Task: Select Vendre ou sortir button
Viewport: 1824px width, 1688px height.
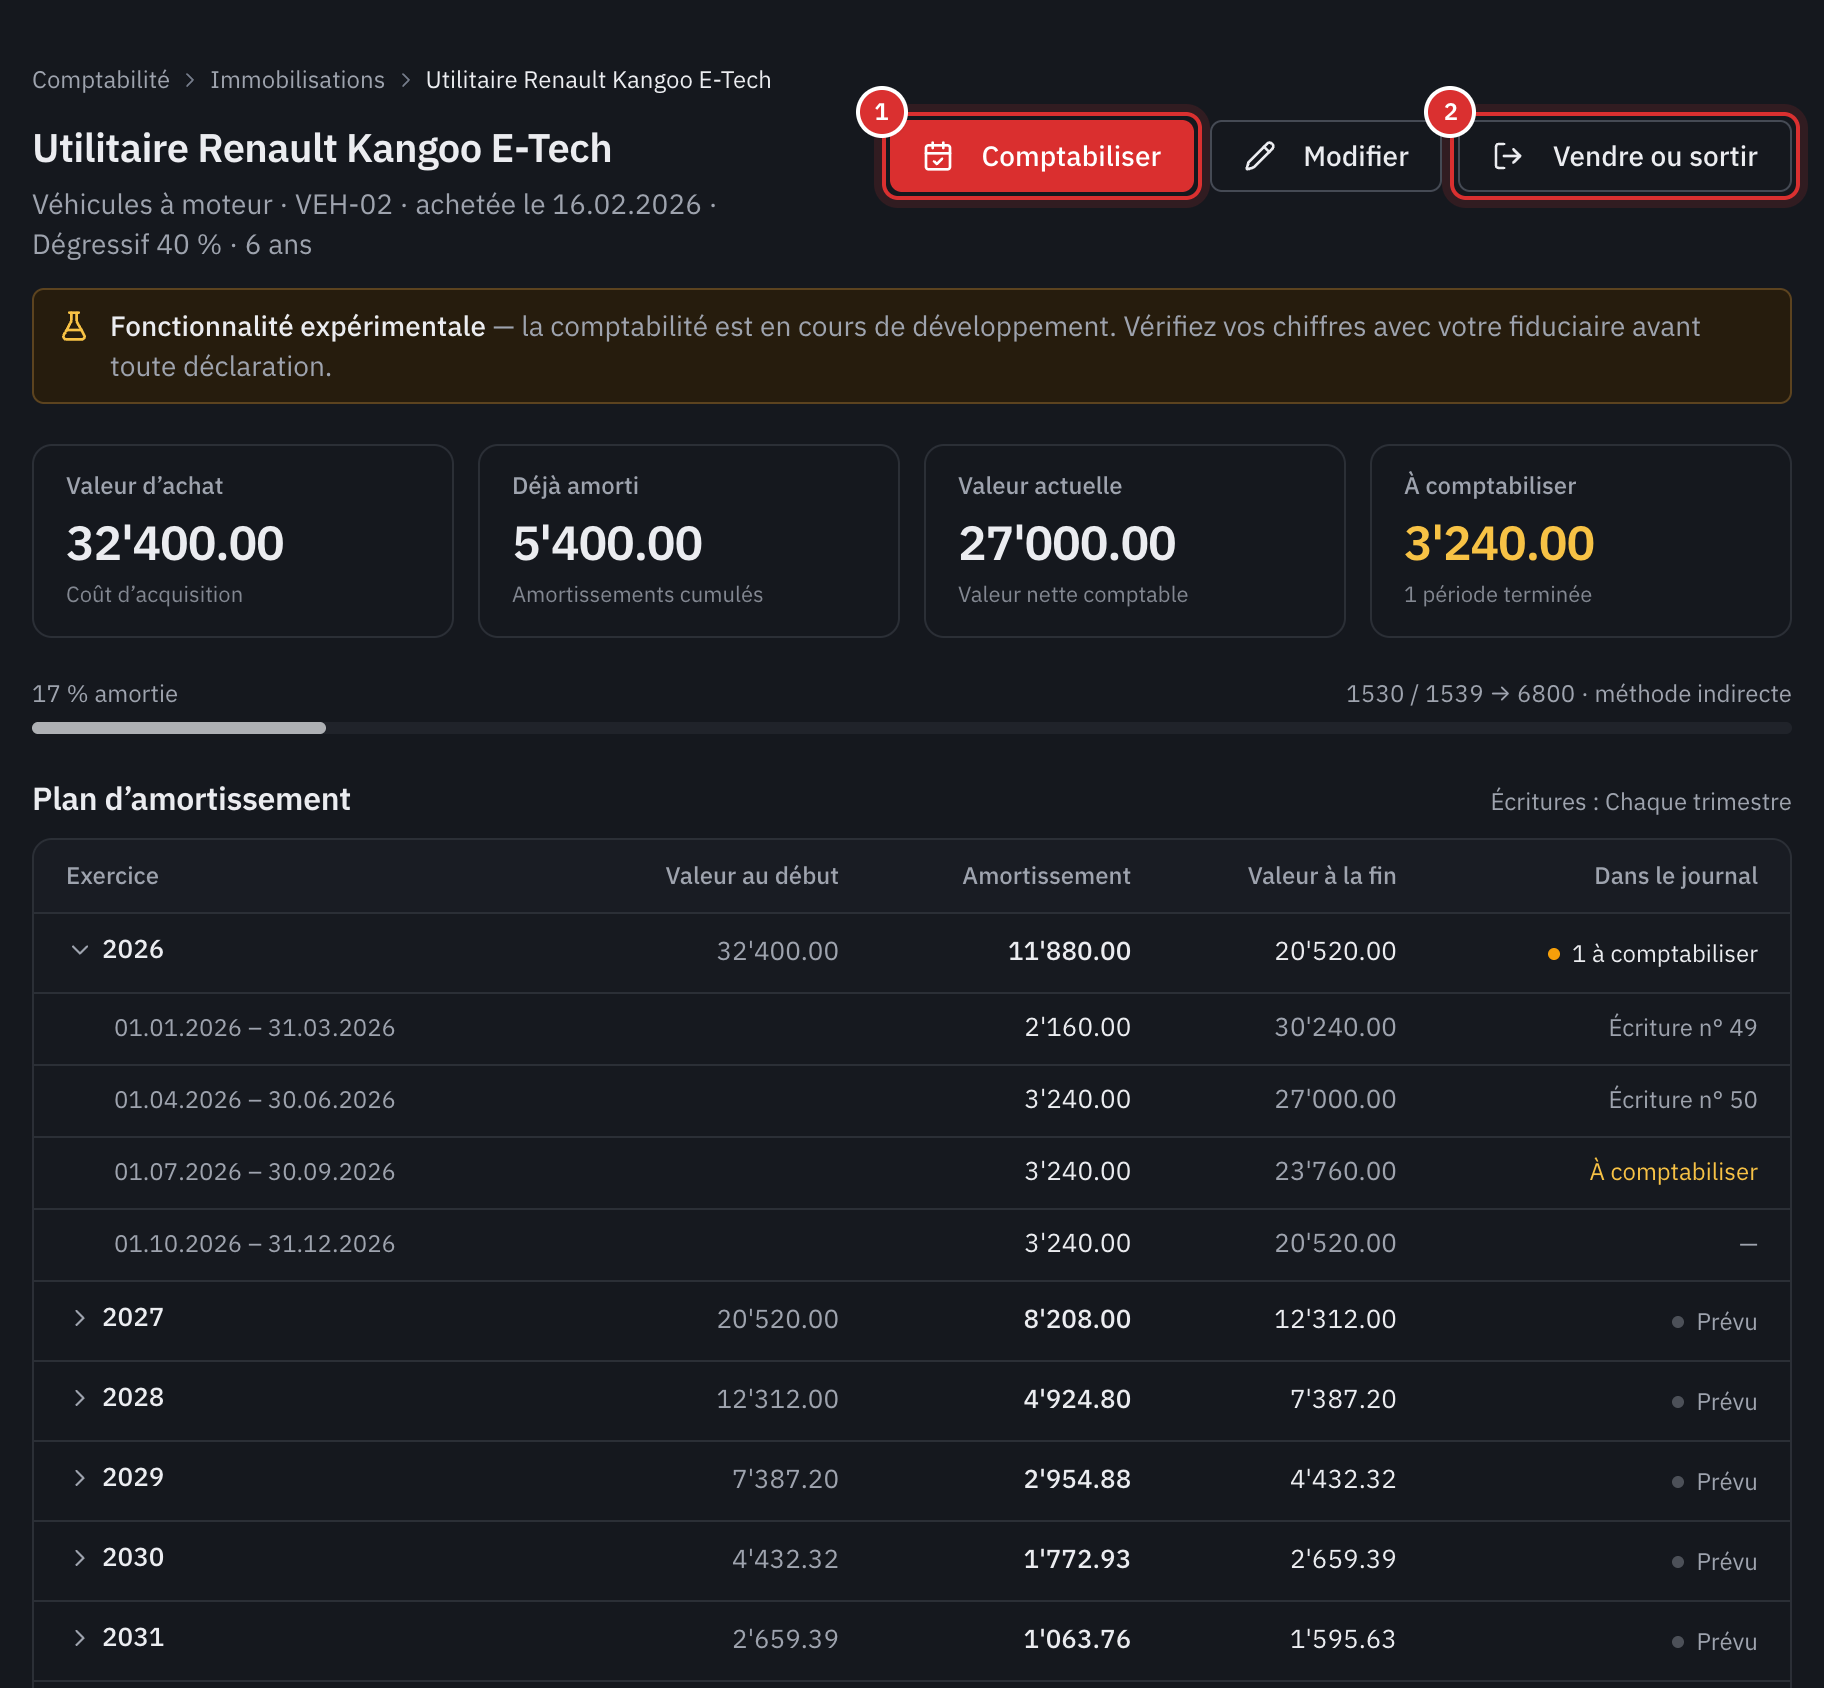Action: pyautogui.click(x=1625, y=156)
